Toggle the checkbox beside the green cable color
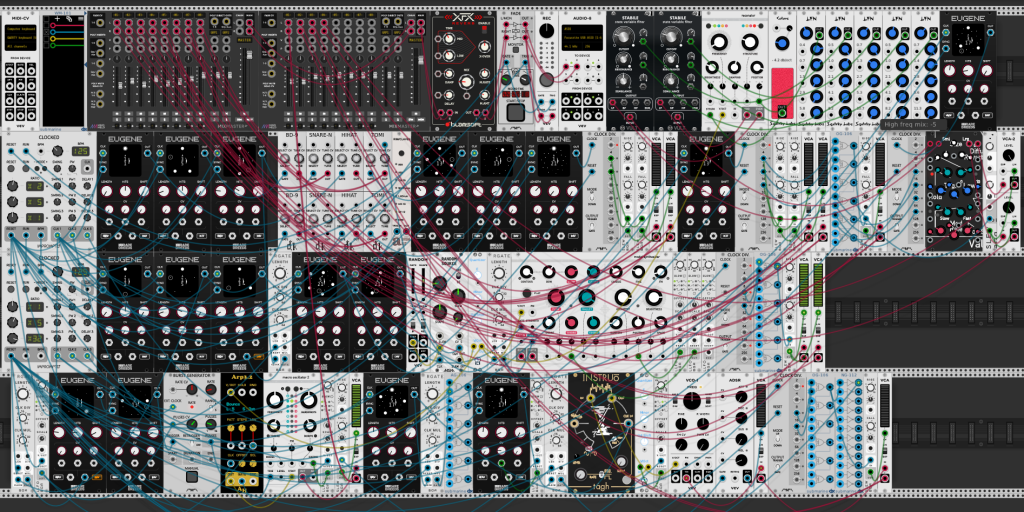Viewport: 1024px width, 512px height. click(46, 45)
